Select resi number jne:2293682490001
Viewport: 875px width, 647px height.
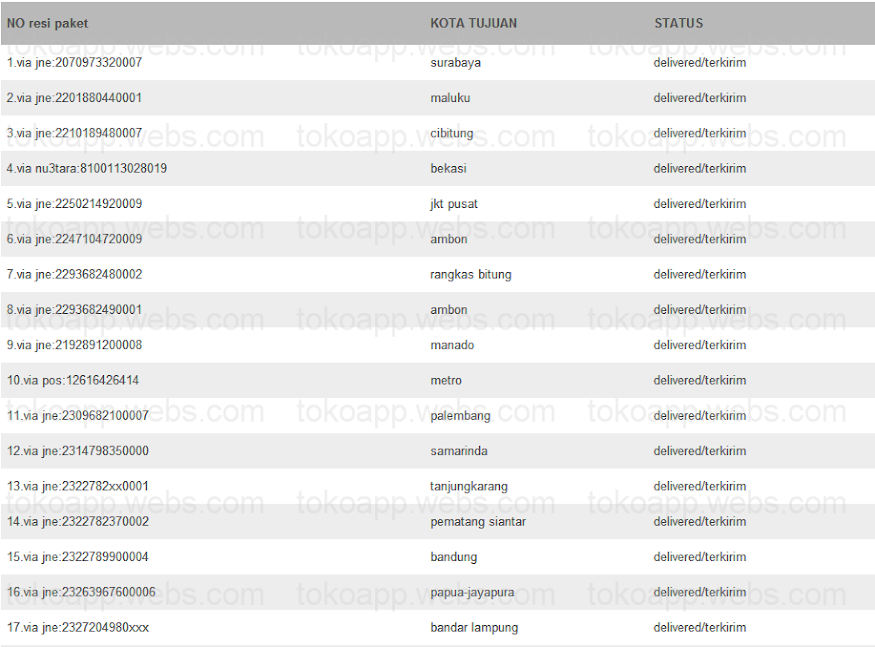coord(74,310)
